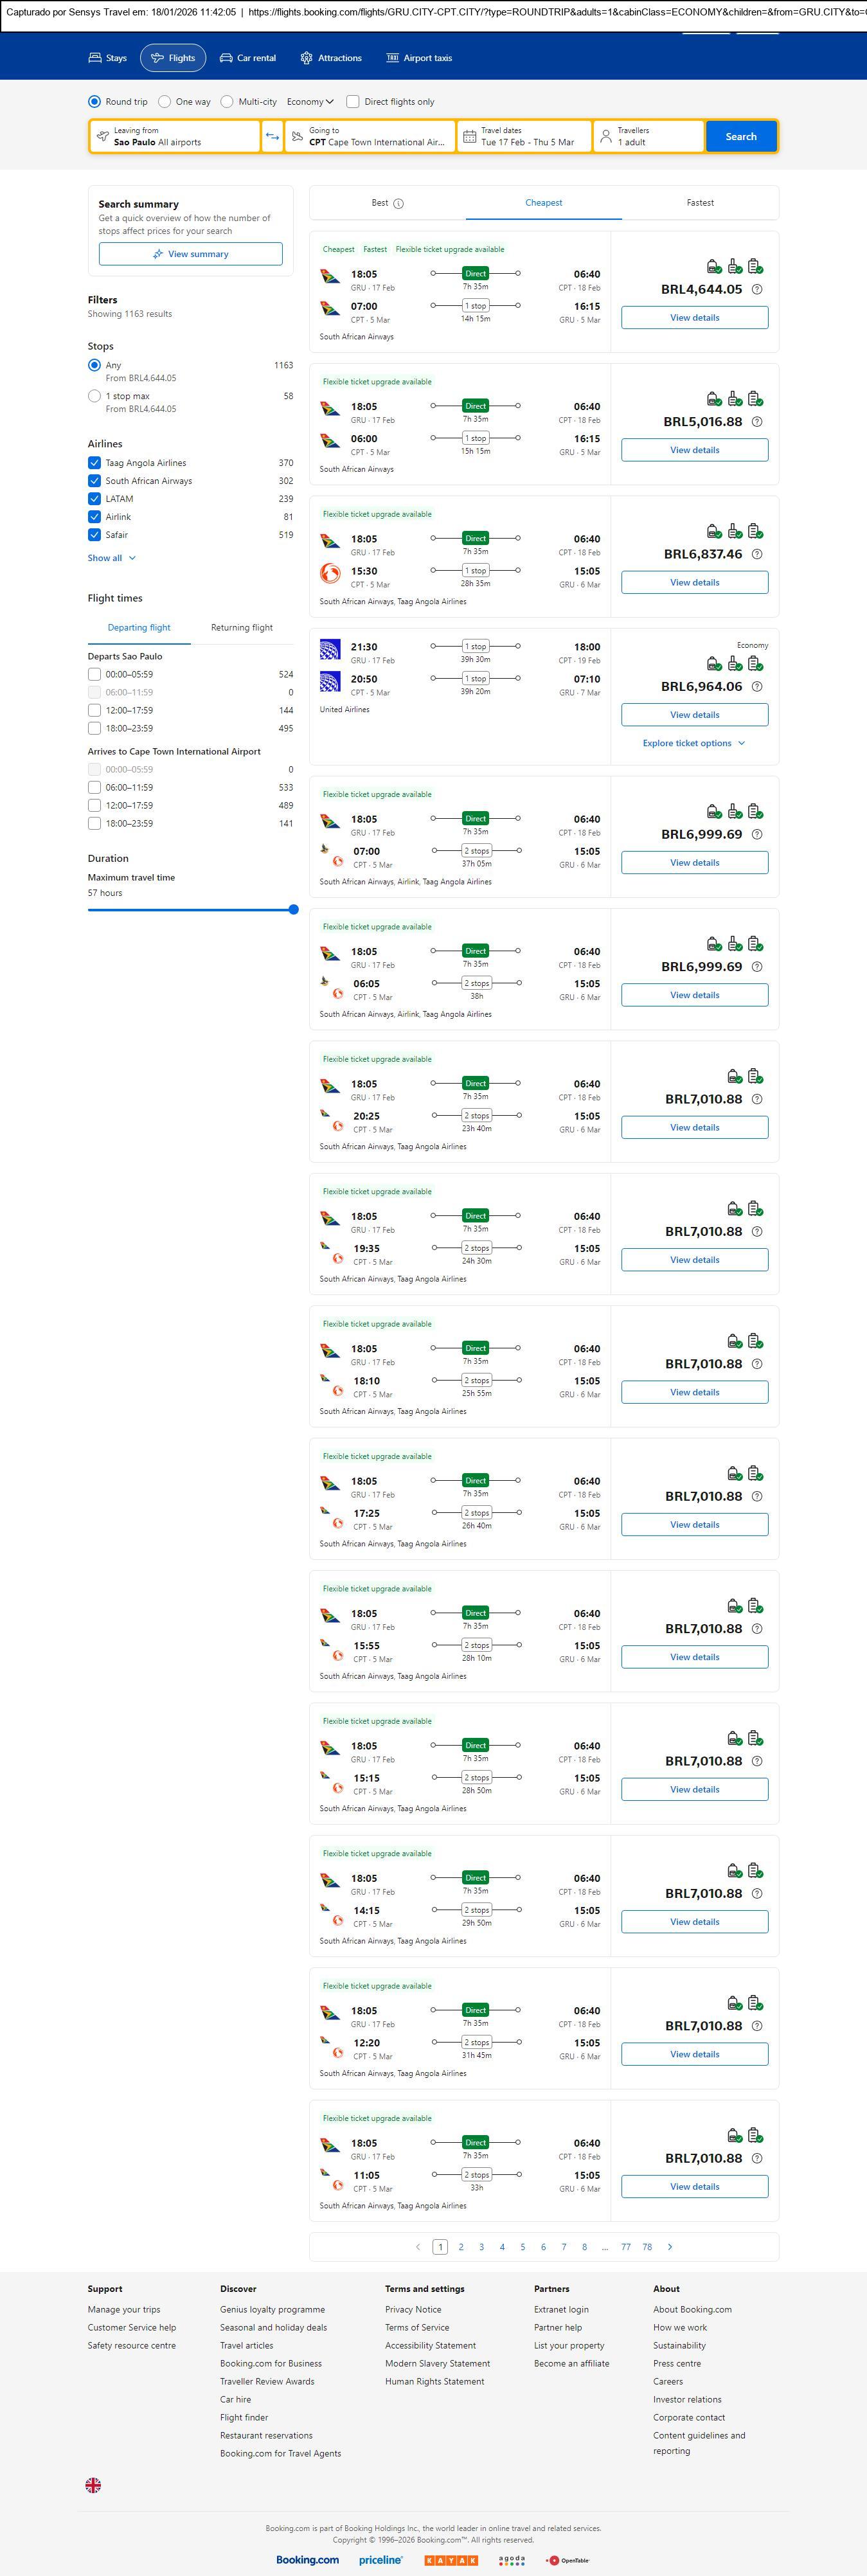
Task: Uncheck the Taag Angola Airlines filter
Action: (94, 463)
